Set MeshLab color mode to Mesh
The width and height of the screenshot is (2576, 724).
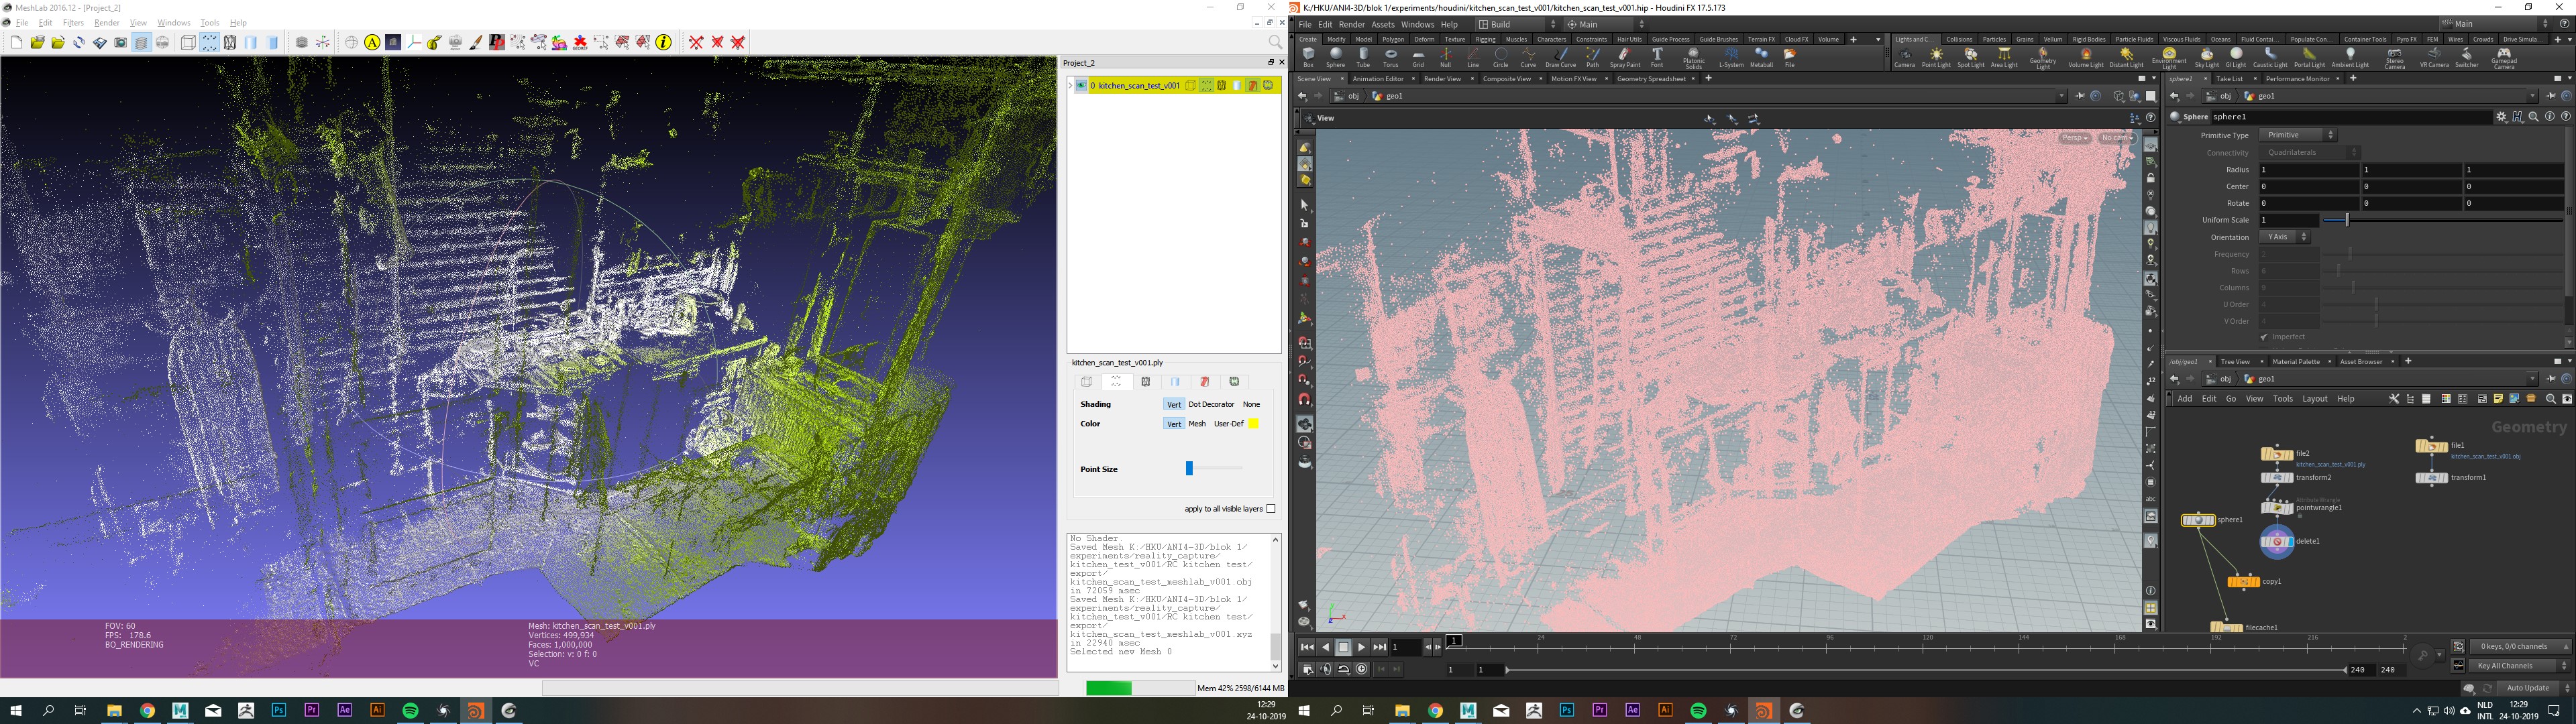pos(1196,424)
